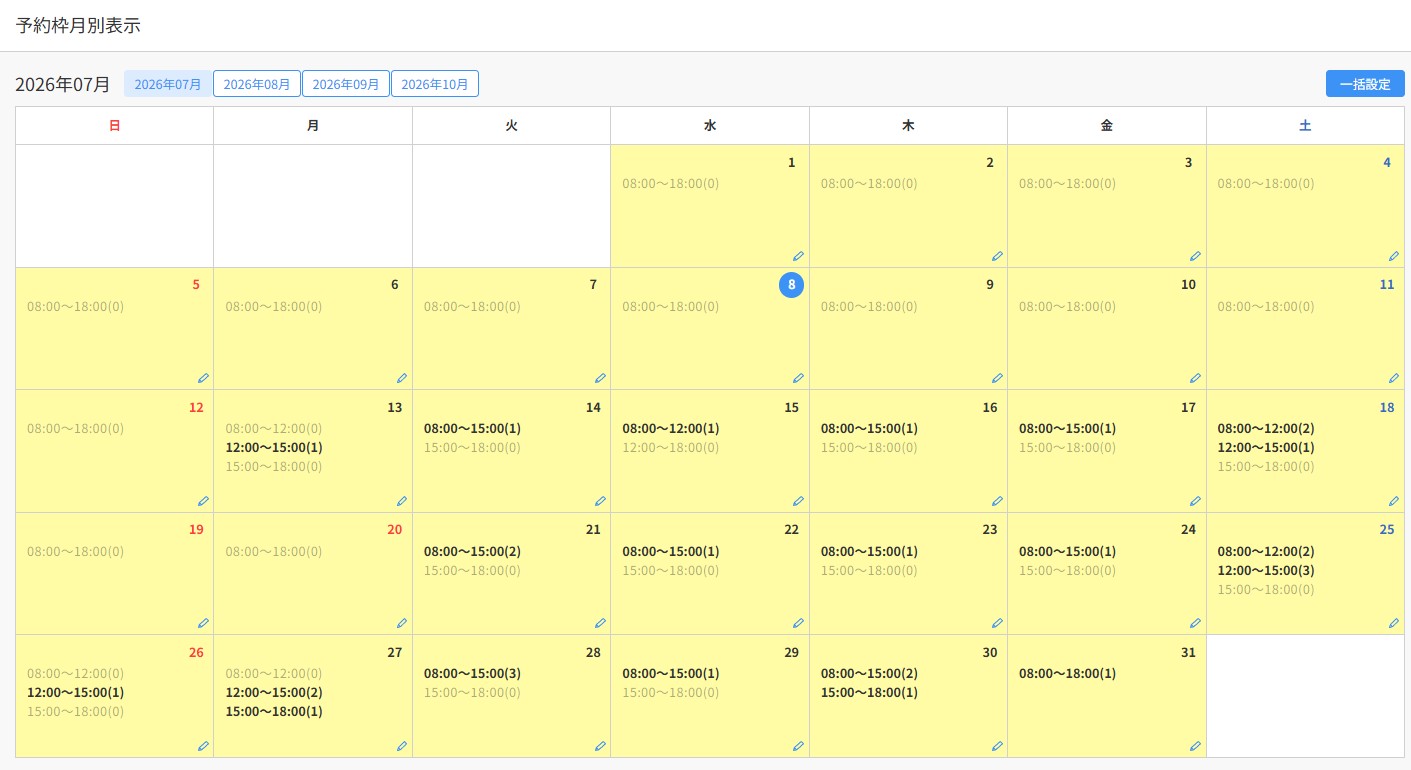Screen dimensions: 1411x770
Task: Click 12:00〜15:00(3) on July 25
Action: [1266, 570]
